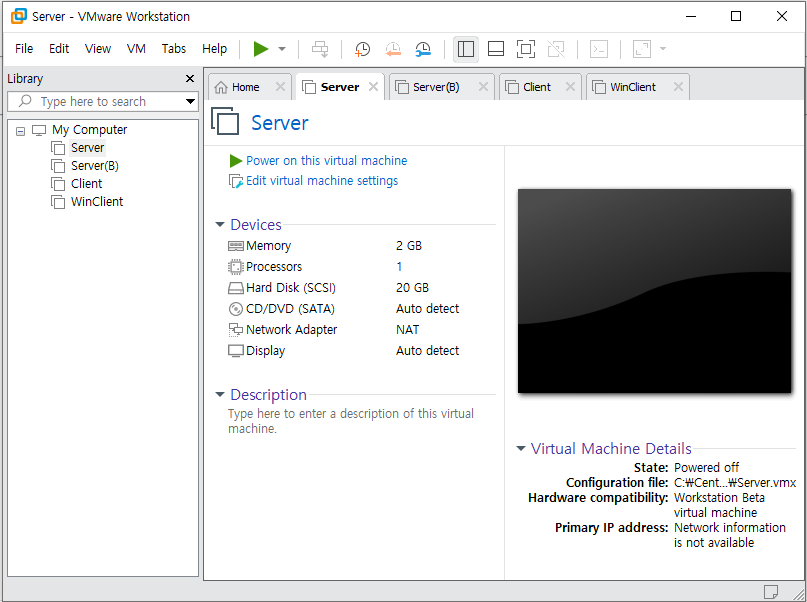Select Server(B) in the library tree
Image resolution: width=807 pixels, height=602 pixels.
click(94, 166)
